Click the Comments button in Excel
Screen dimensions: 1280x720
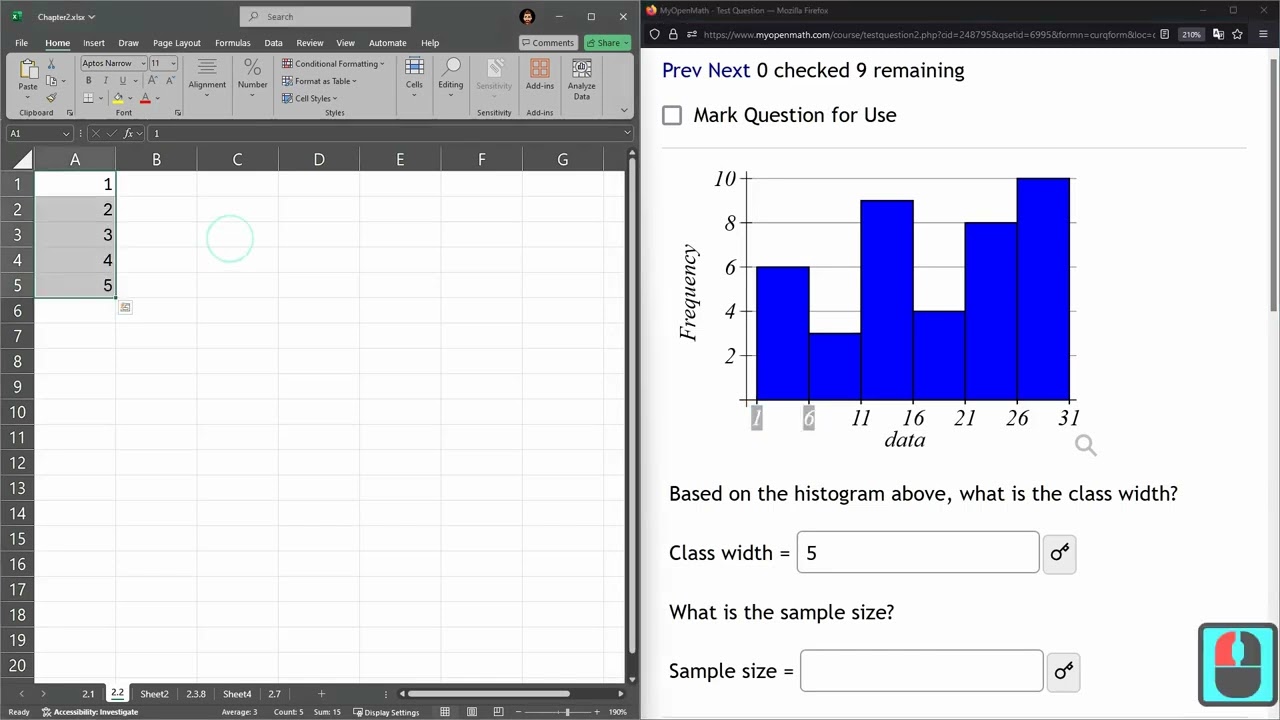point(547,43)
